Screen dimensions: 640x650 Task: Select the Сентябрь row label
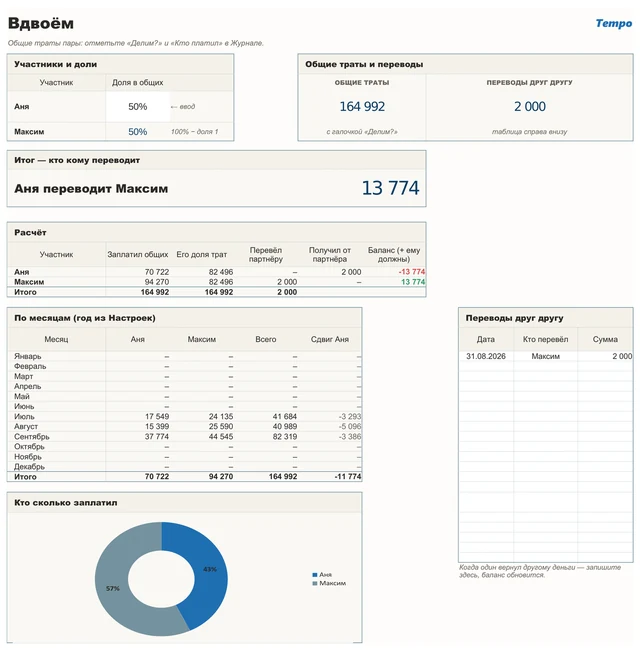32,437
